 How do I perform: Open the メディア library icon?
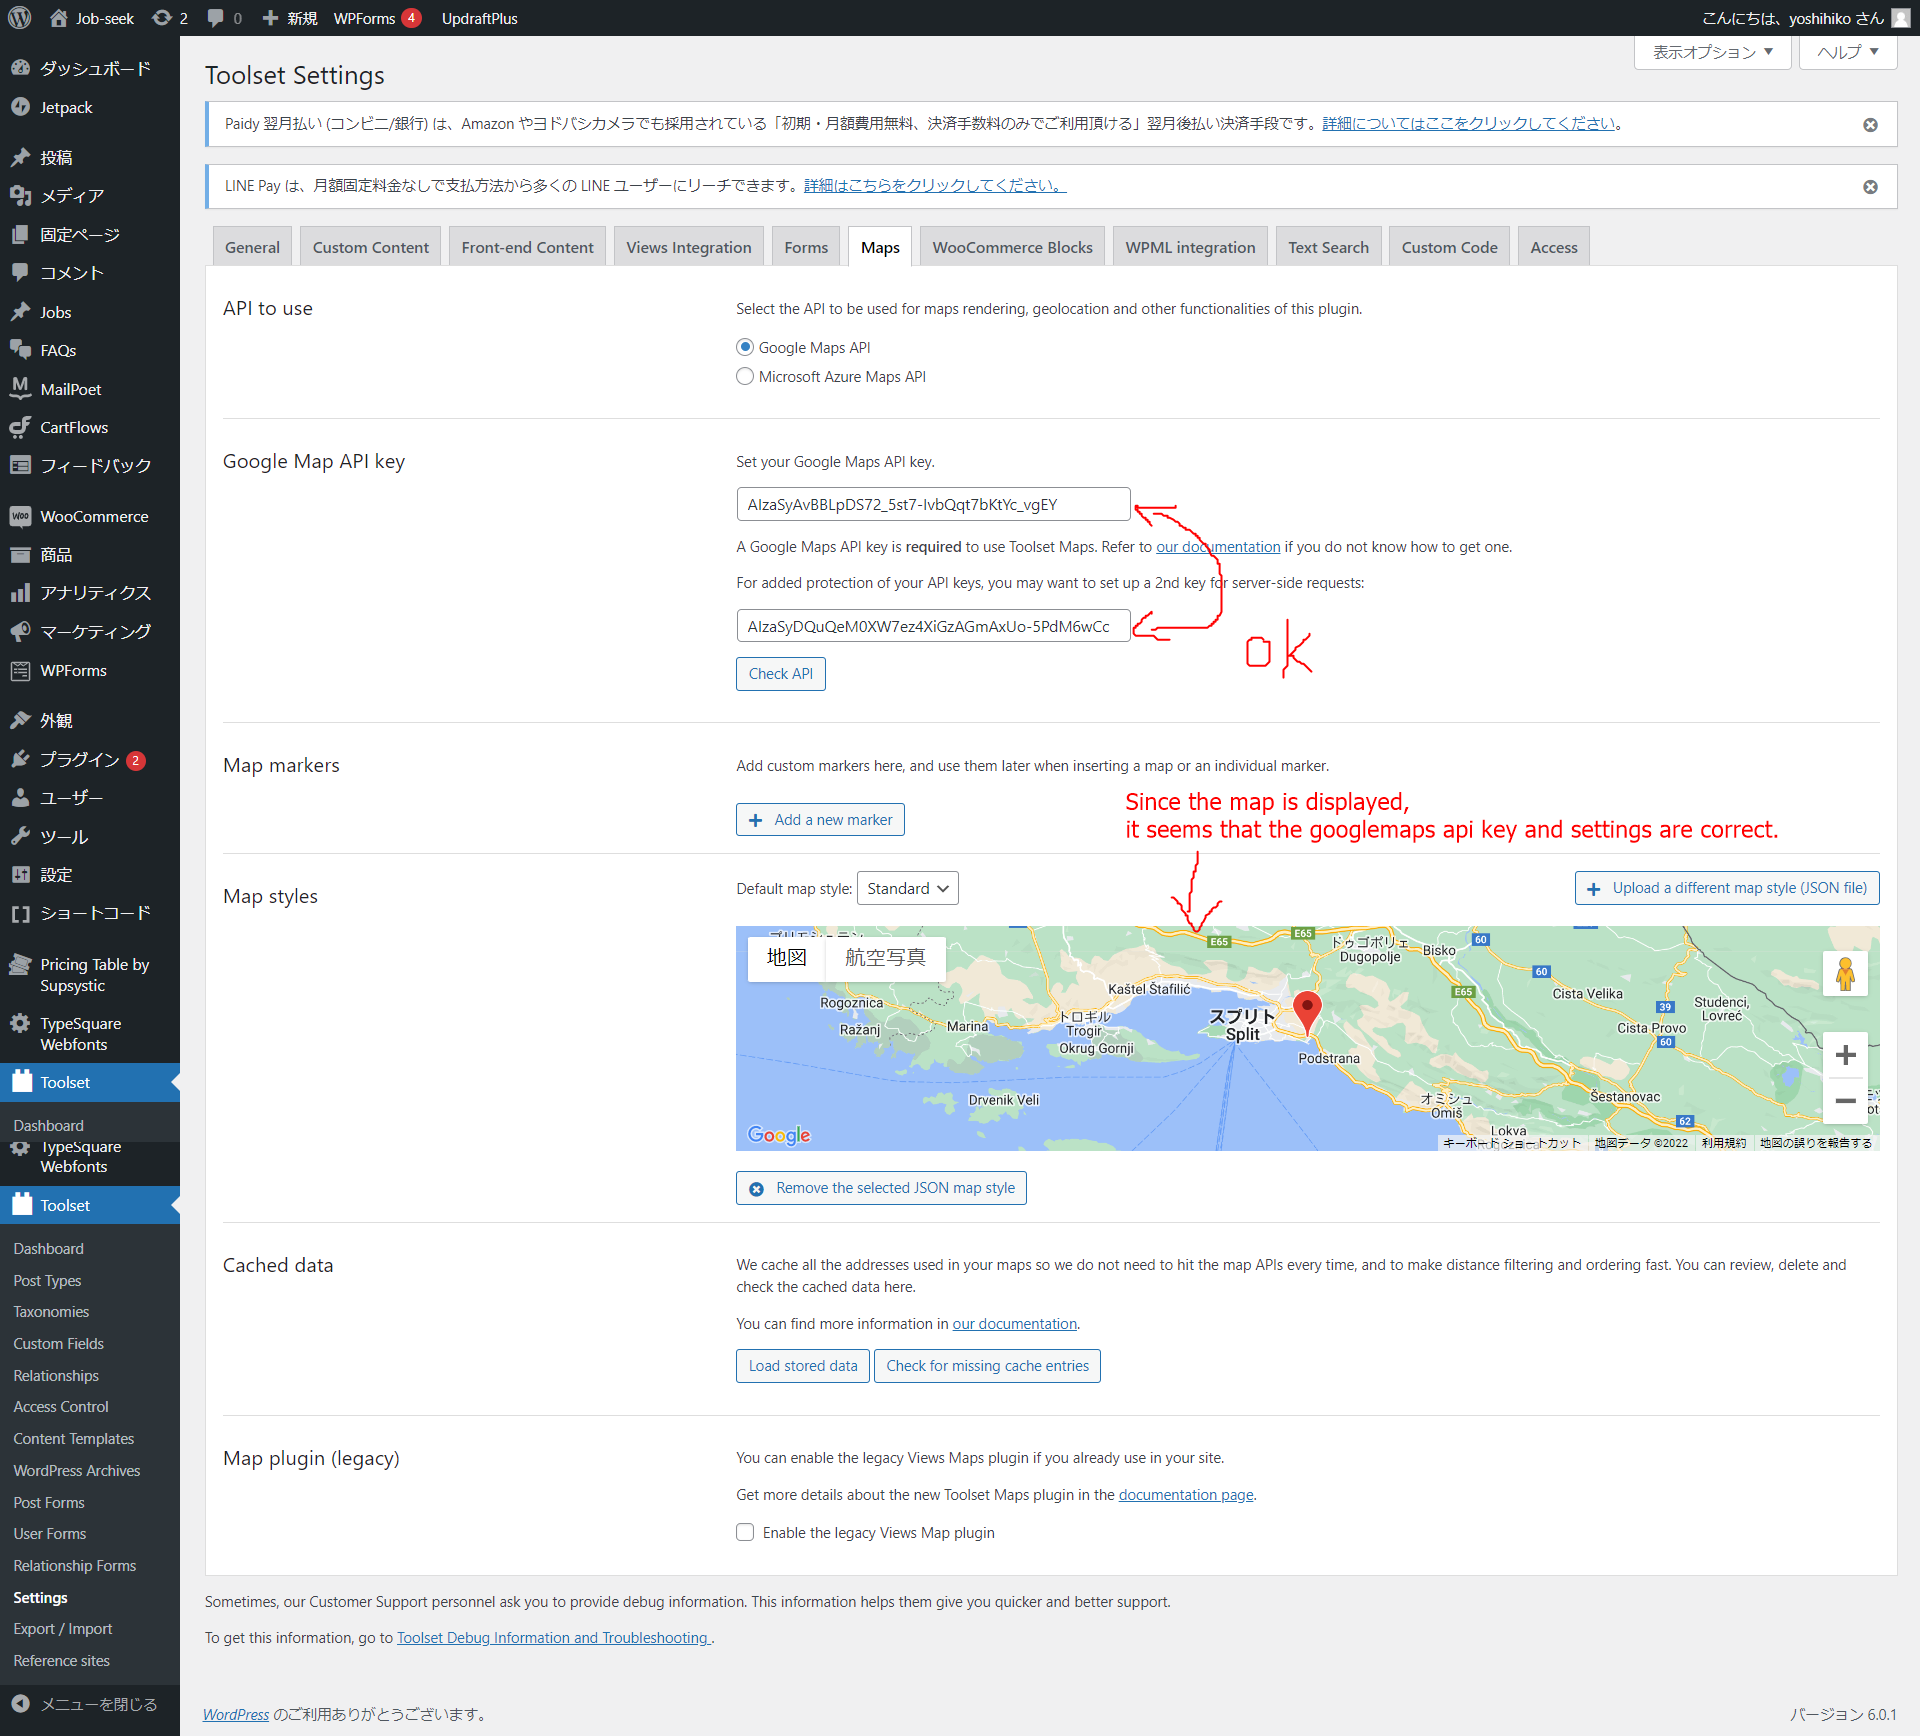pyautogui.click(x=20, y=195)
